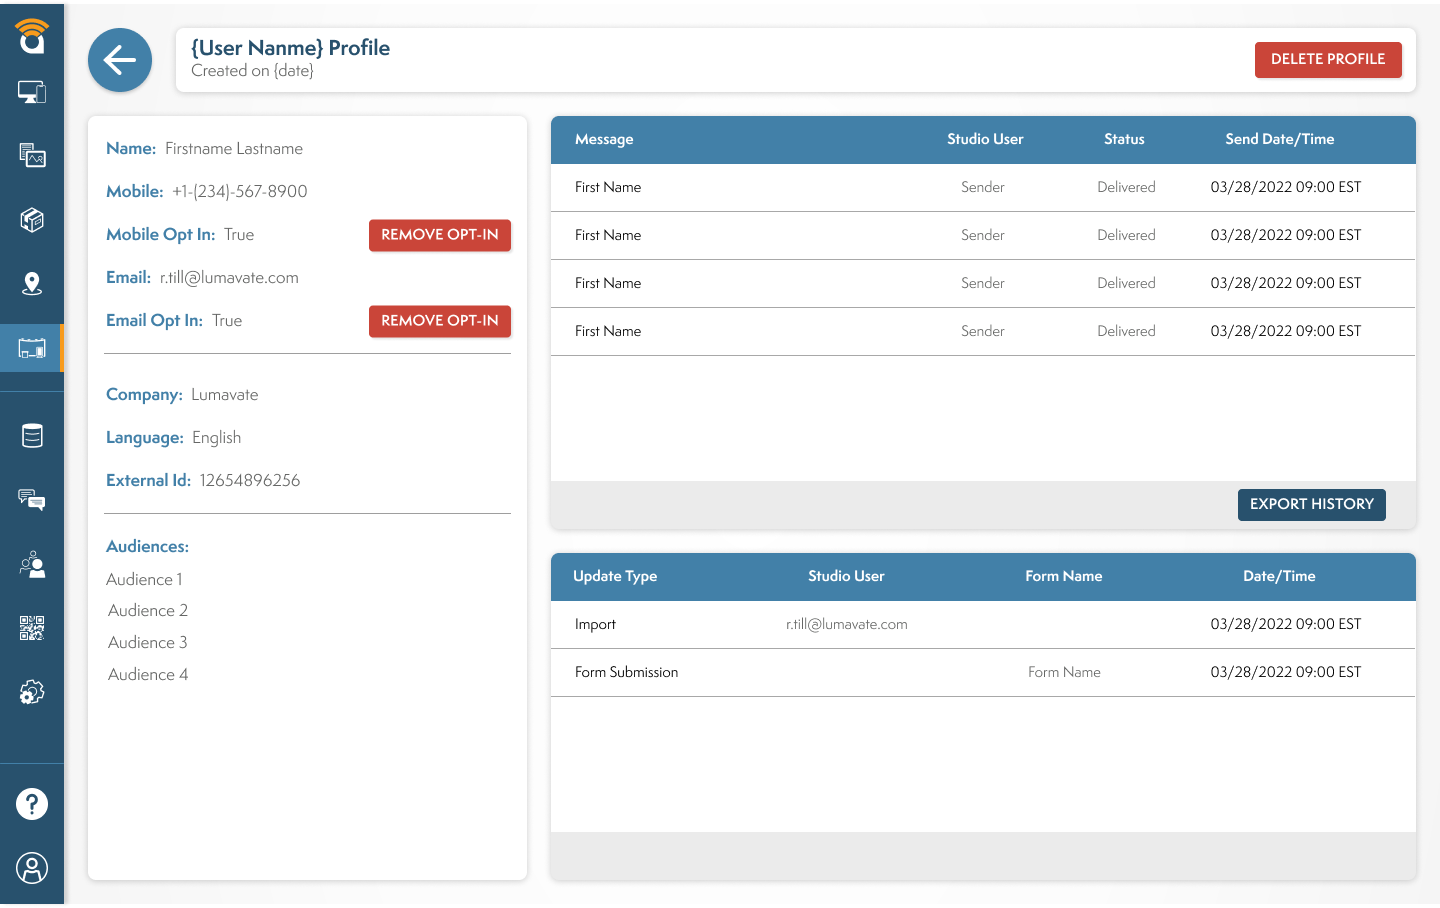Select Audience 1 in the list

pos(144,579)
